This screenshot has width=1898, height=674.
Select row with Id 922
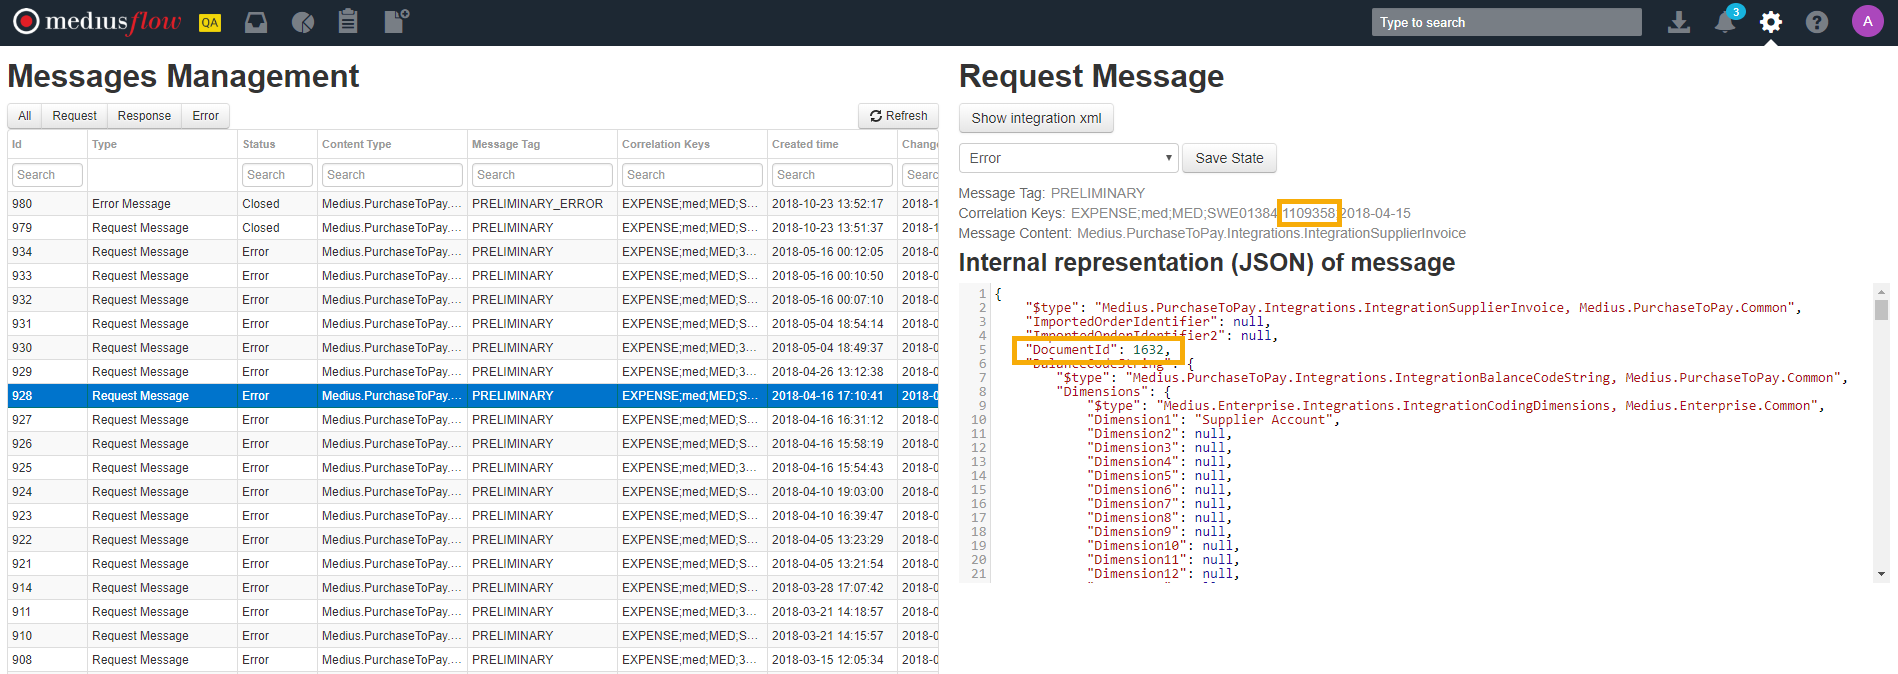coord(473,540)
